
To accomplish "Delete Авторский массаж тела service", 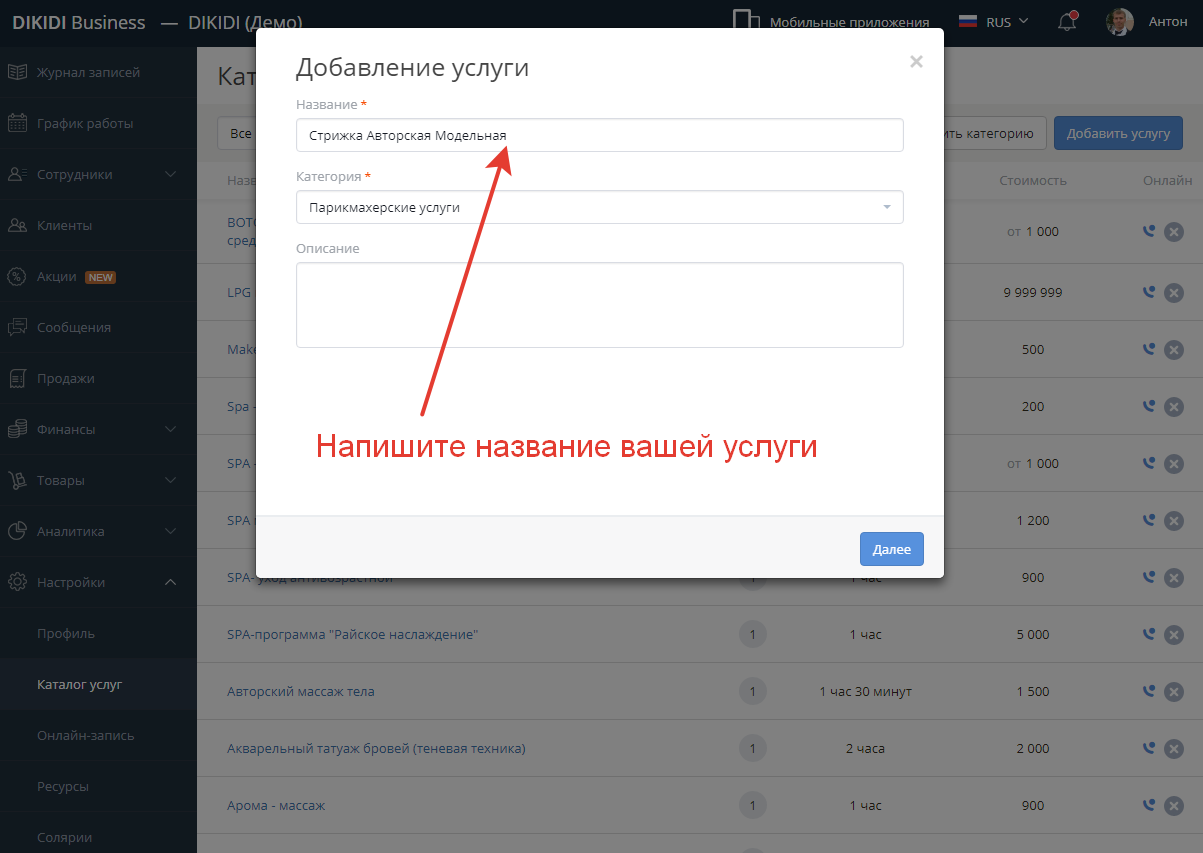I will pyautogui.click(x=1174, y=692).
